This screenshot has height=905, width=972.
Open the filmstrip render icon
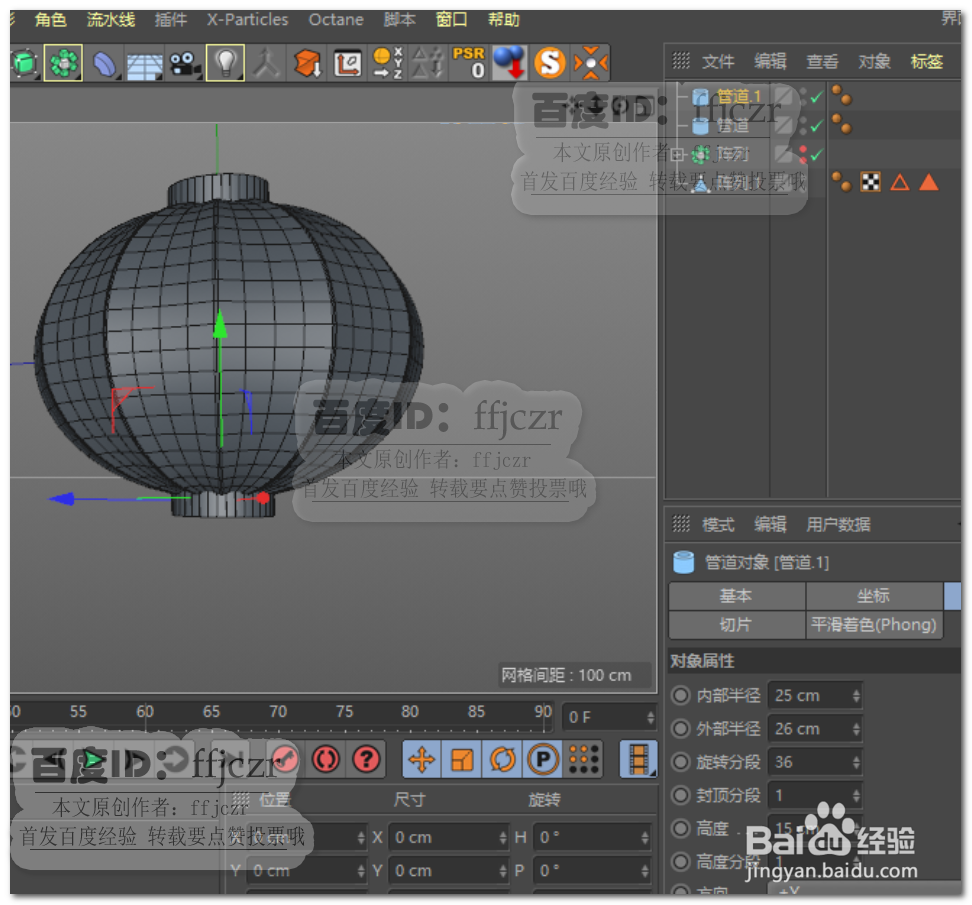pos(638,759)
